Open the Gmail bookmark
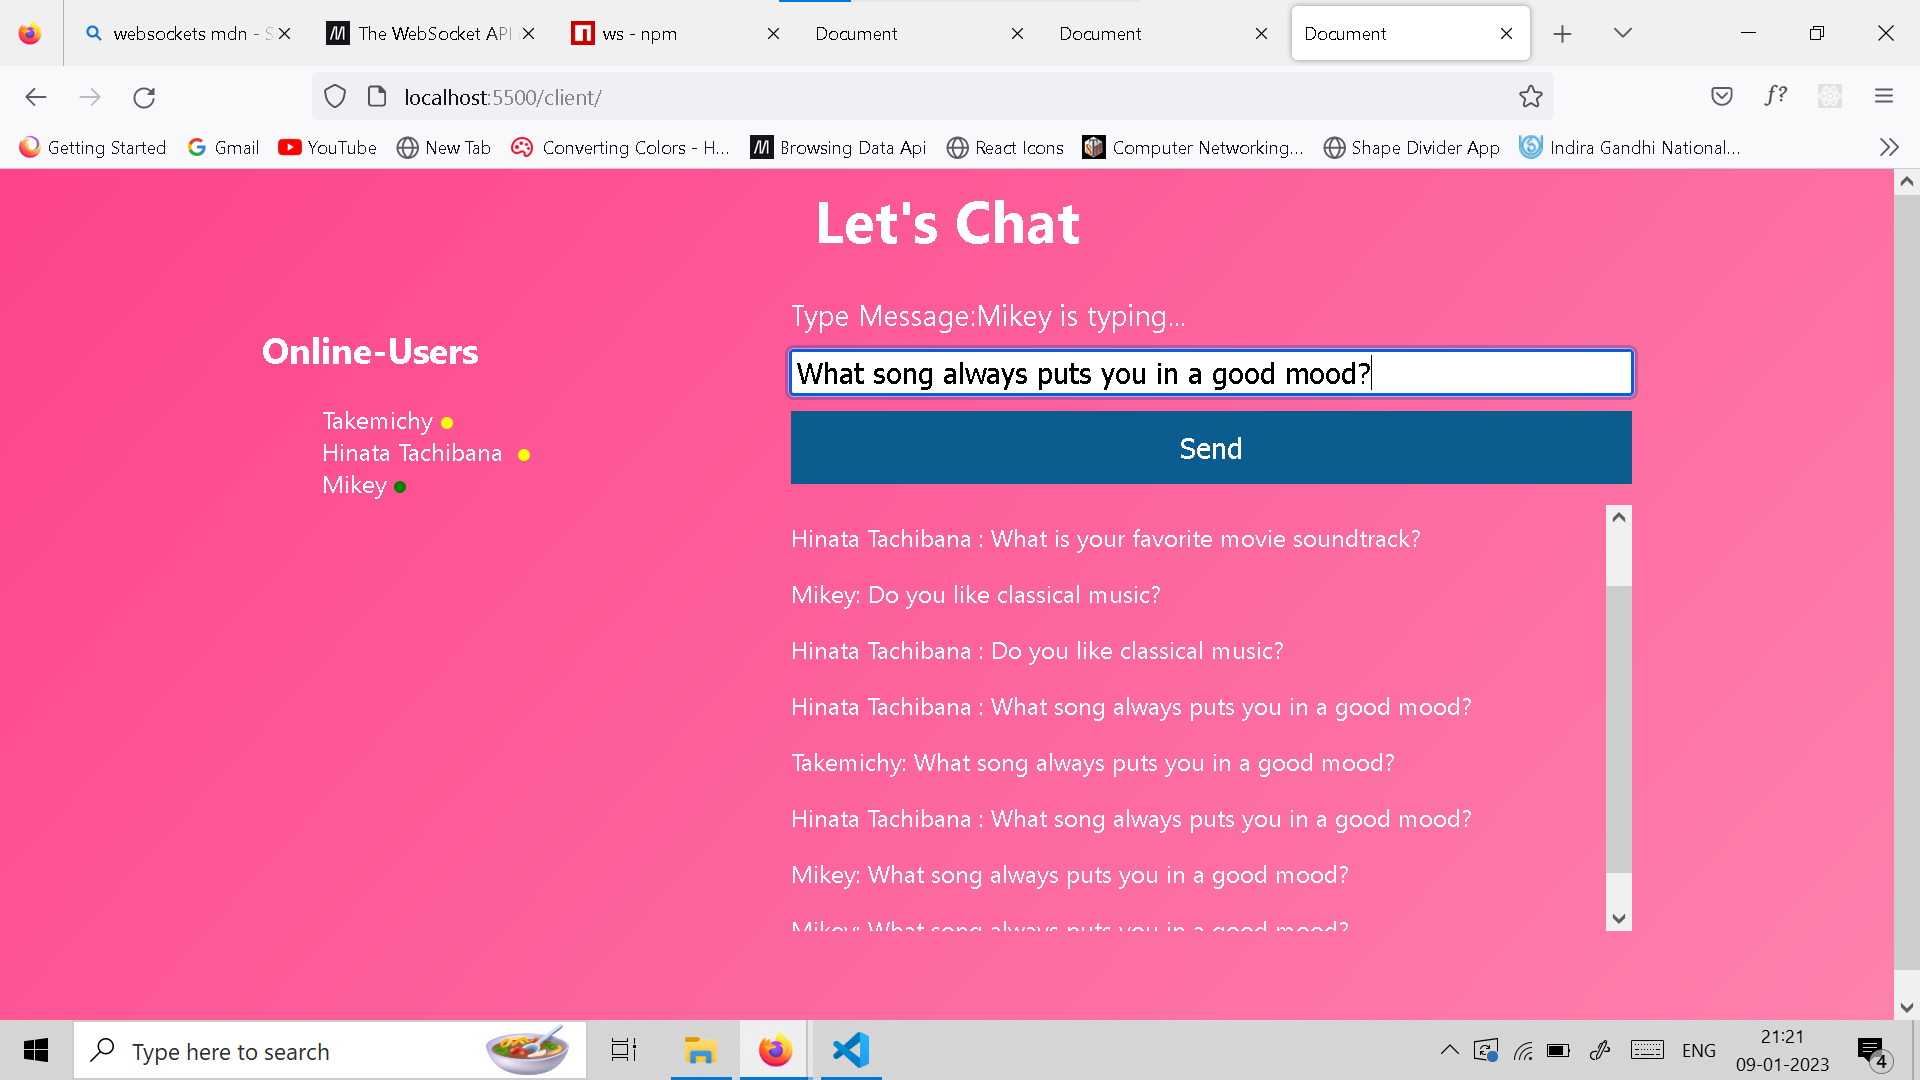Image resolution: width=1920 pixels, height=1080 pixels. [223, 147]
